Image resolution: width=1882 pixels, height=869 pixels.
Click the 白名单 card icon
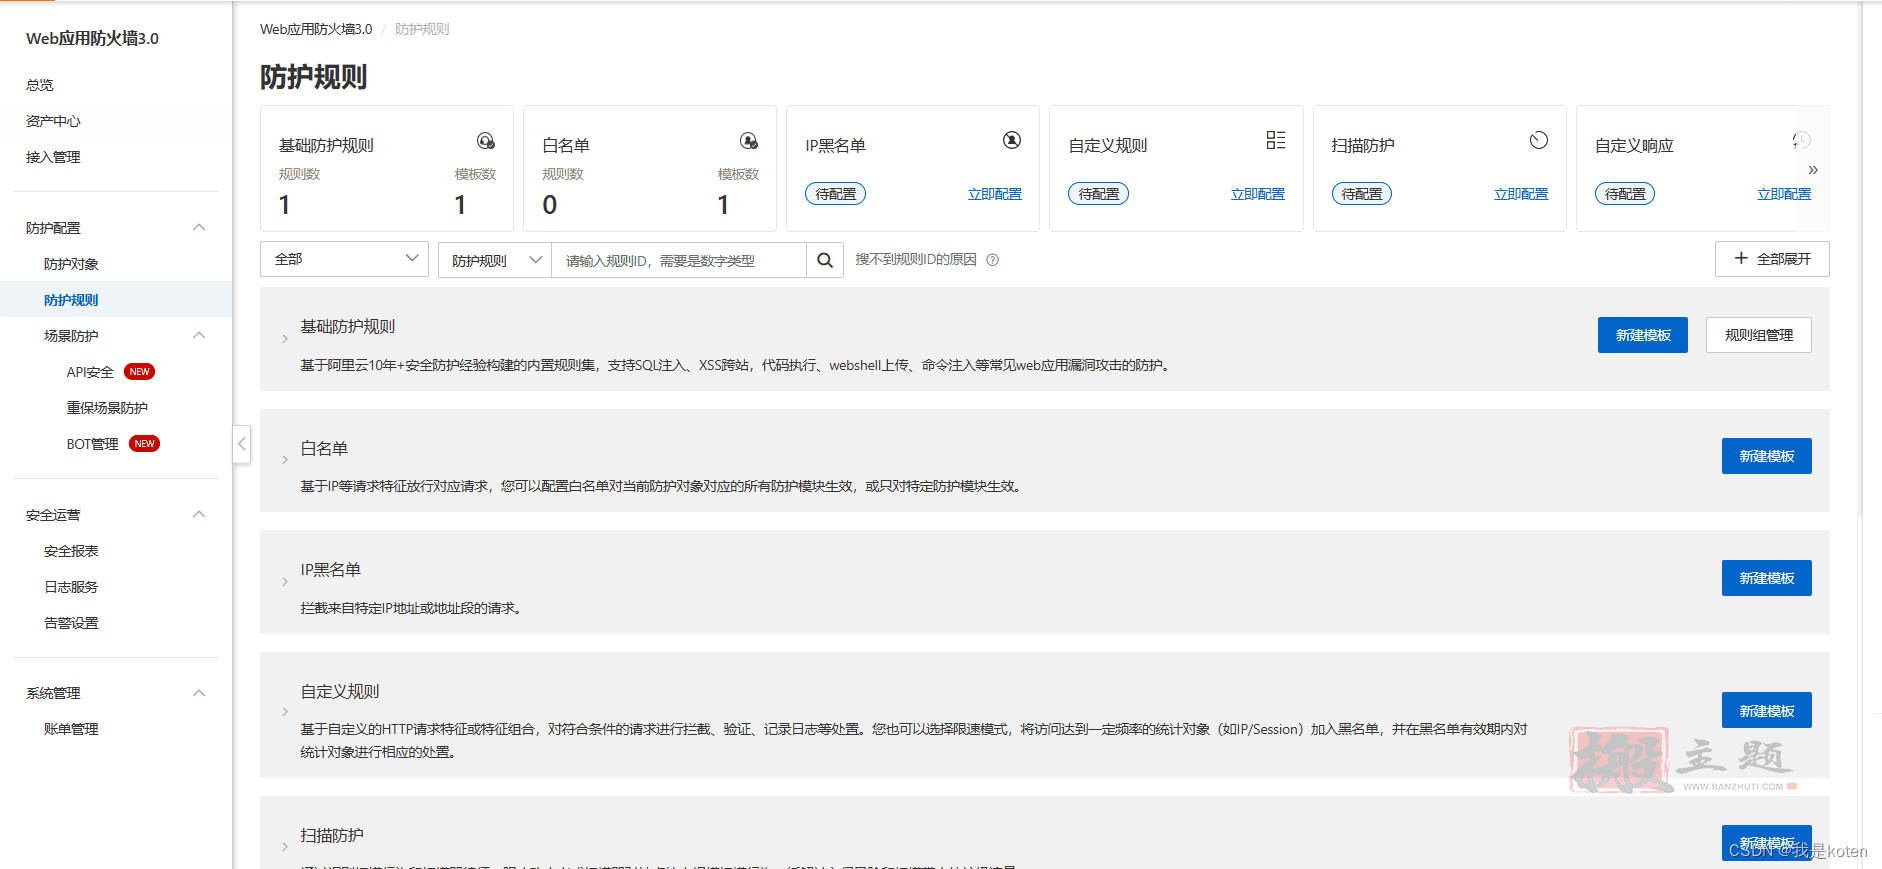tap(749, 141)
